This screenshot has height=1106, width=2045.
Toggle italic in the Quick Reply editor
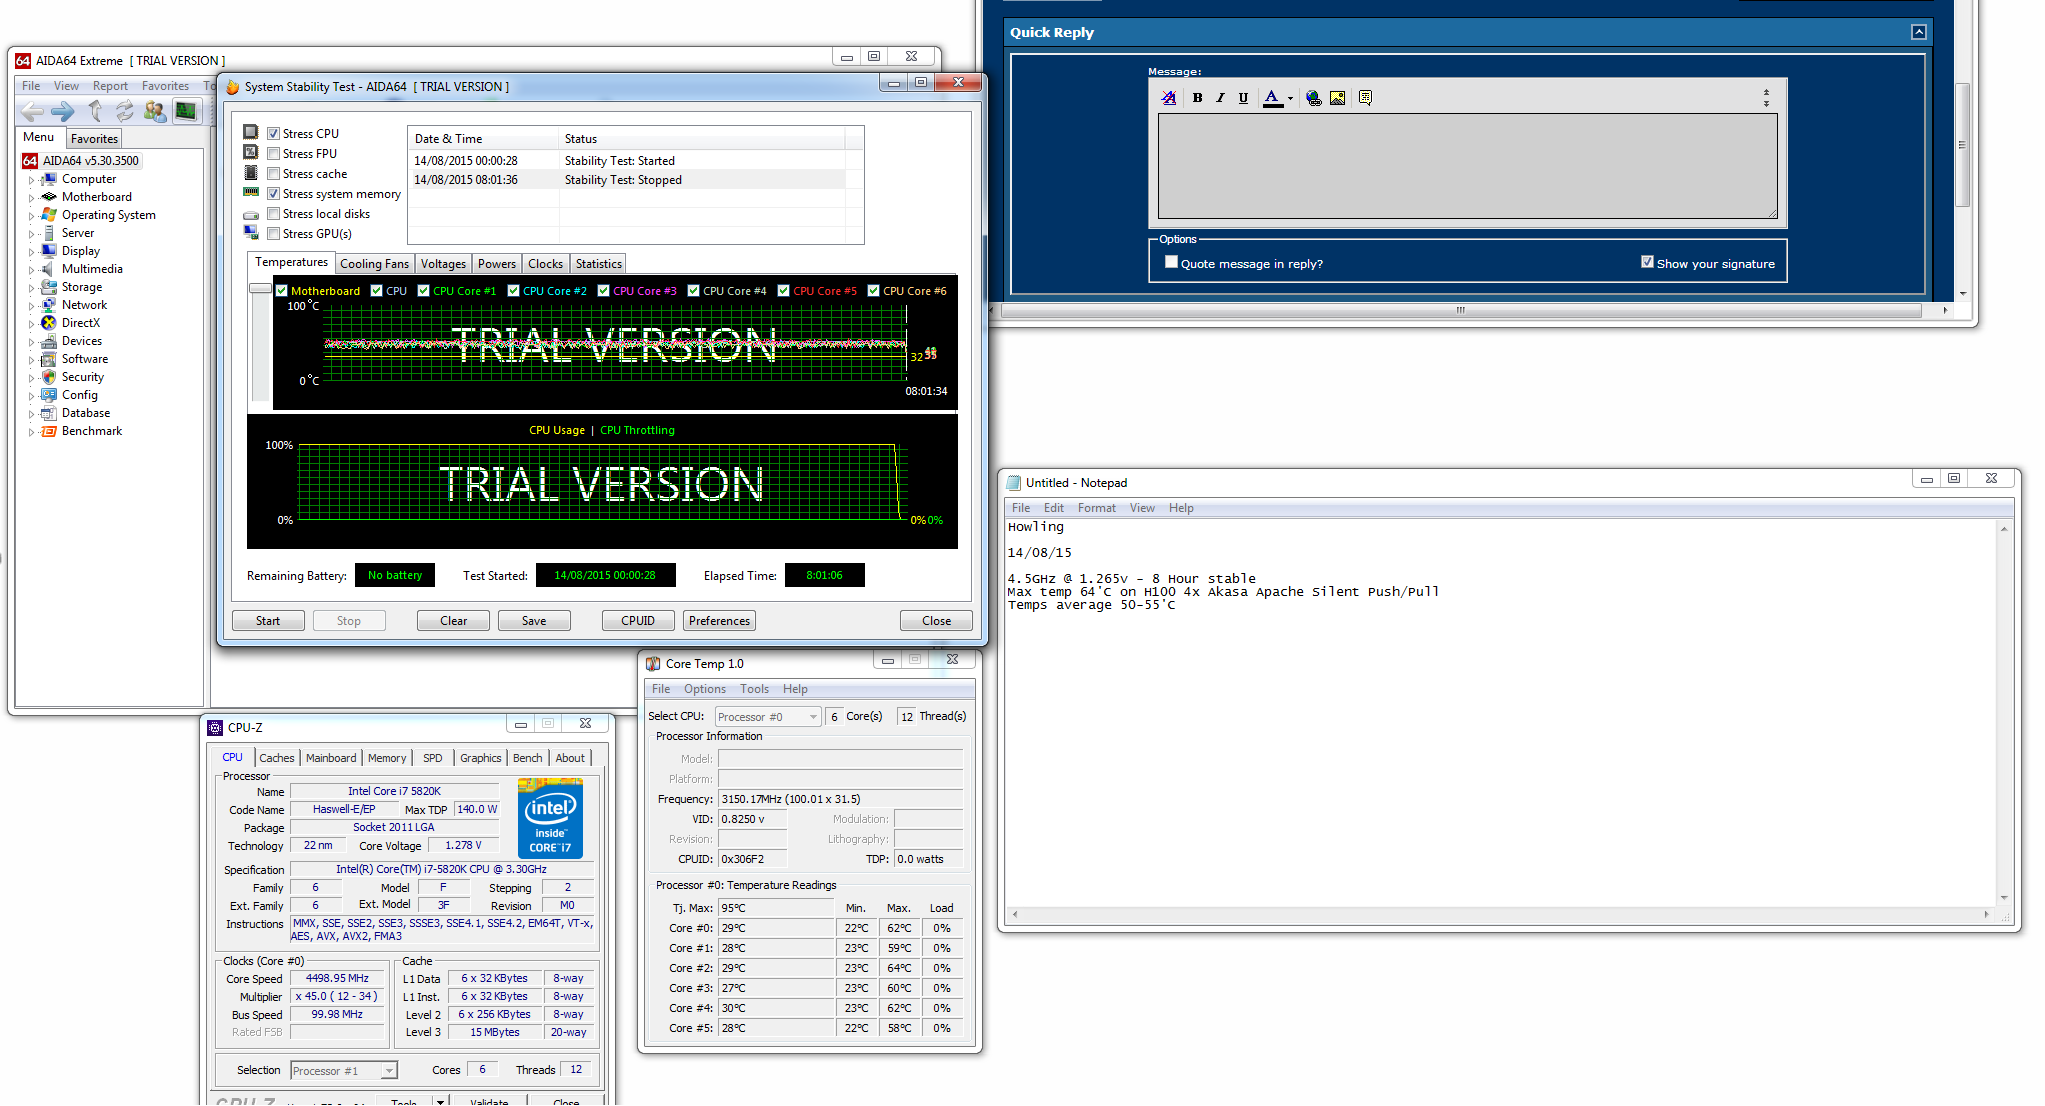click(x=1220, y=98)
